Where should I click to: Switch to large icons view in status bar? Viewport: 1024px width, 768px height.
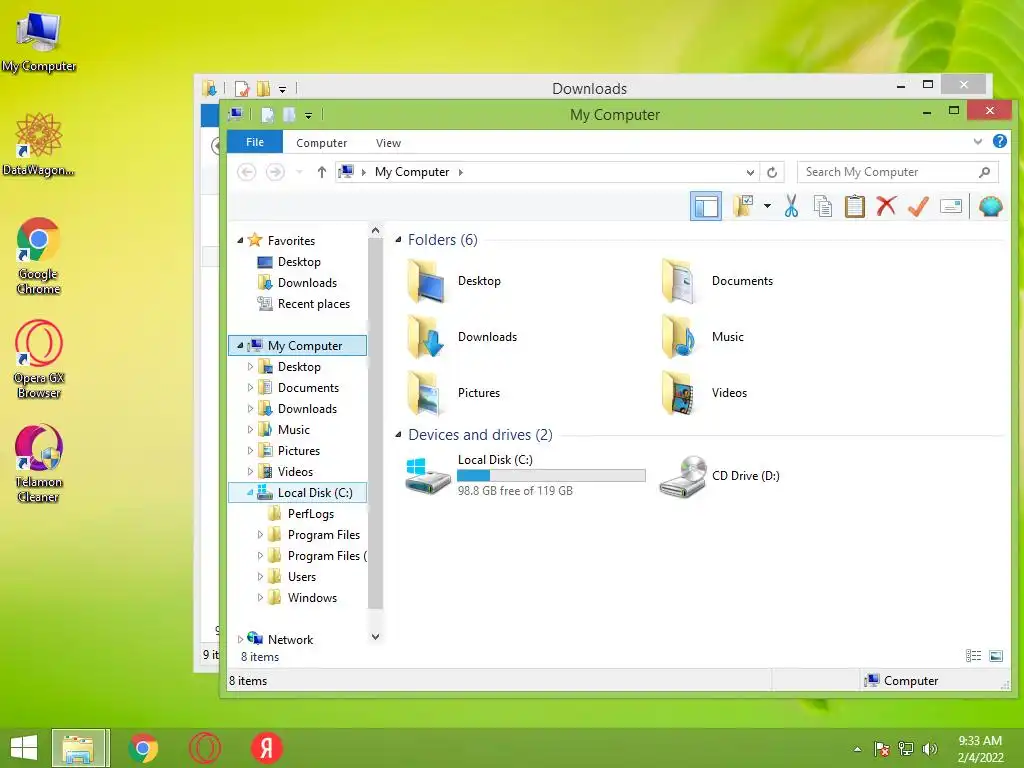click(996, 656)
